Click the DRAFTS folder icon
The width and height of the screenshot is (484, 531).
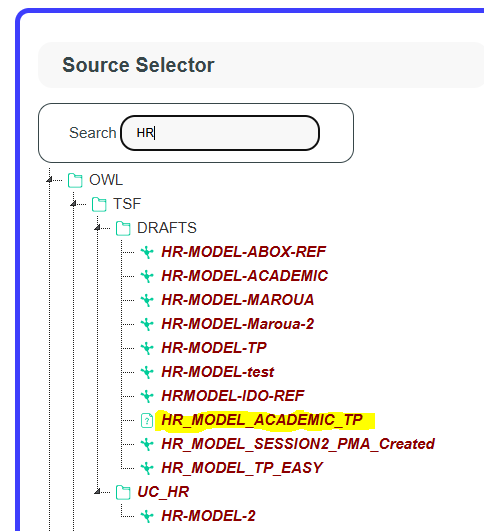coord(123,228)
